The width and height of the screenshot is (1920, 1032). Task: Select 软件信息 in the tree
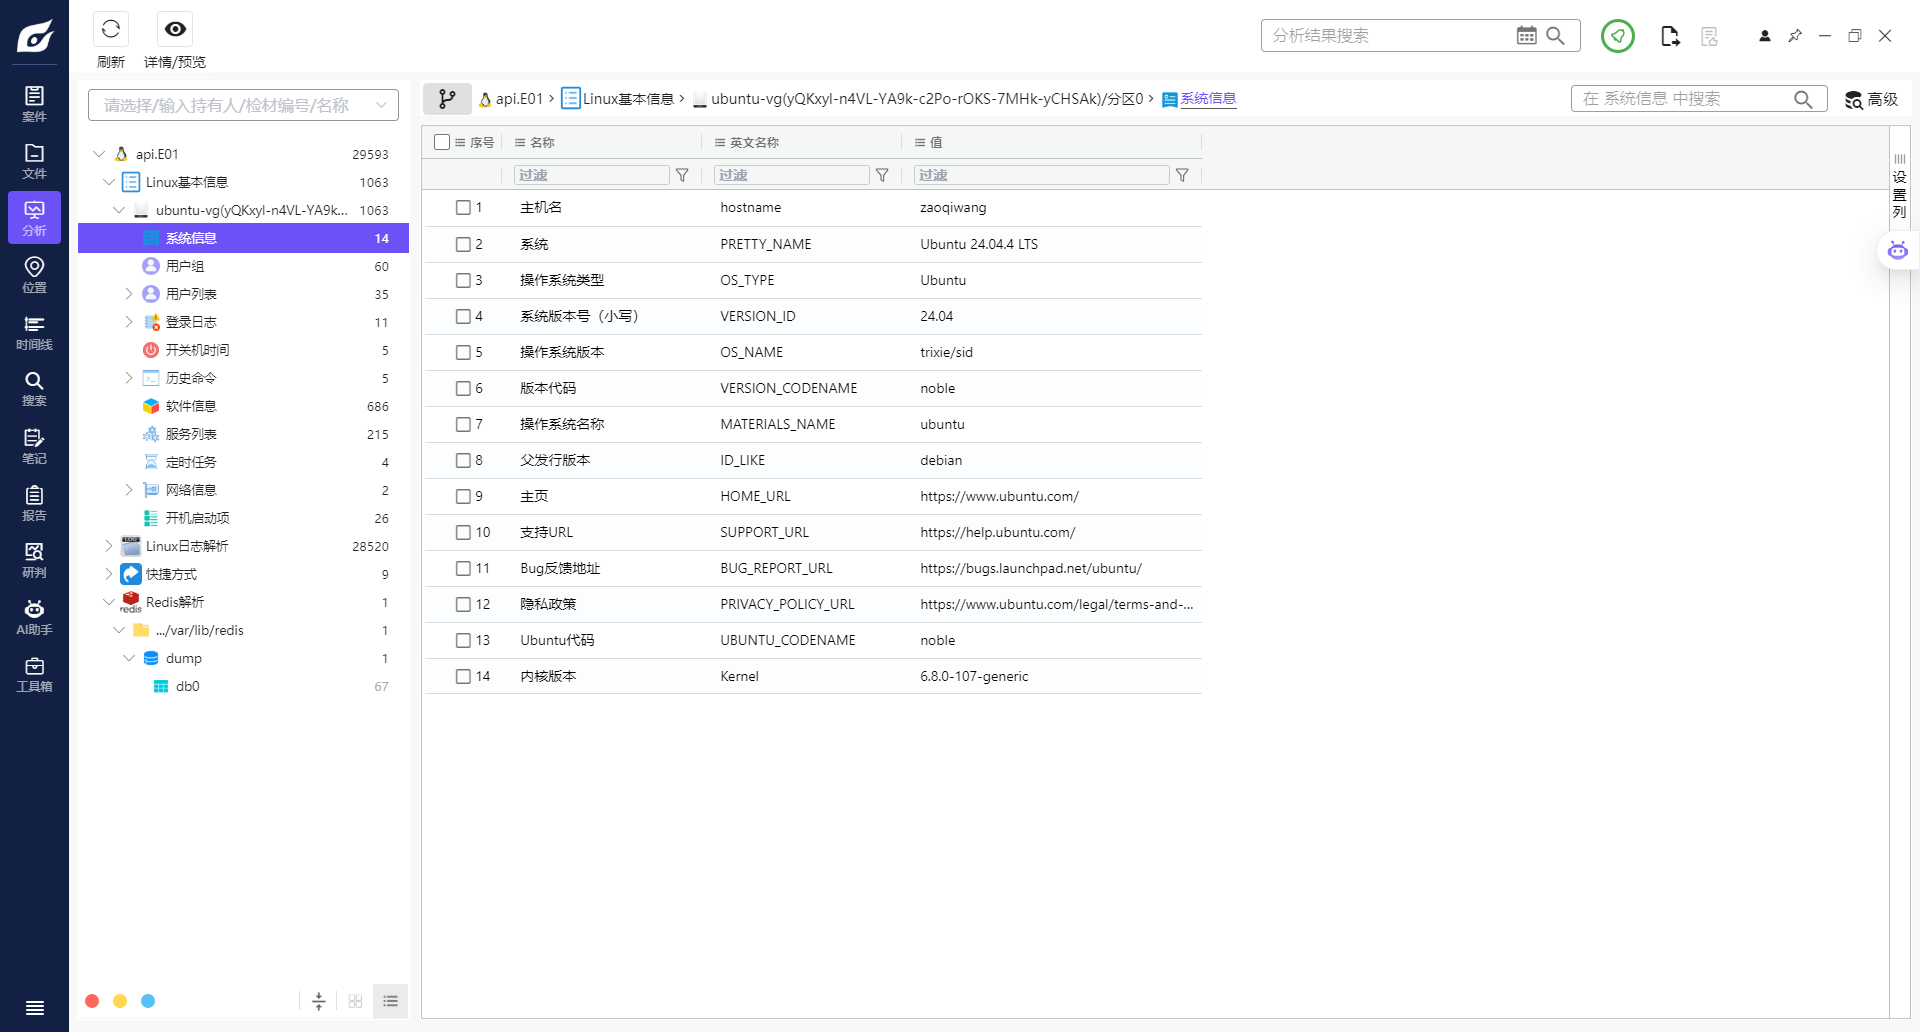click(x=243, y=406)
